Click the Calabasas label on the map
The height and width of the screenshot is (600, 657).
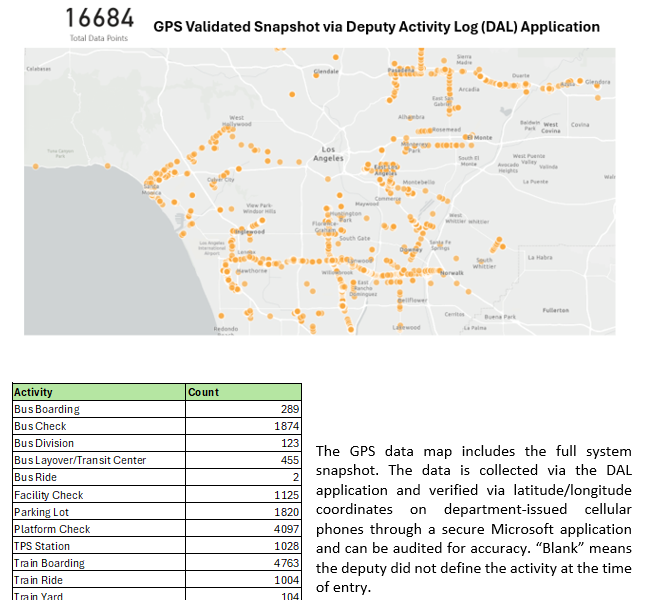coord(39,69)
